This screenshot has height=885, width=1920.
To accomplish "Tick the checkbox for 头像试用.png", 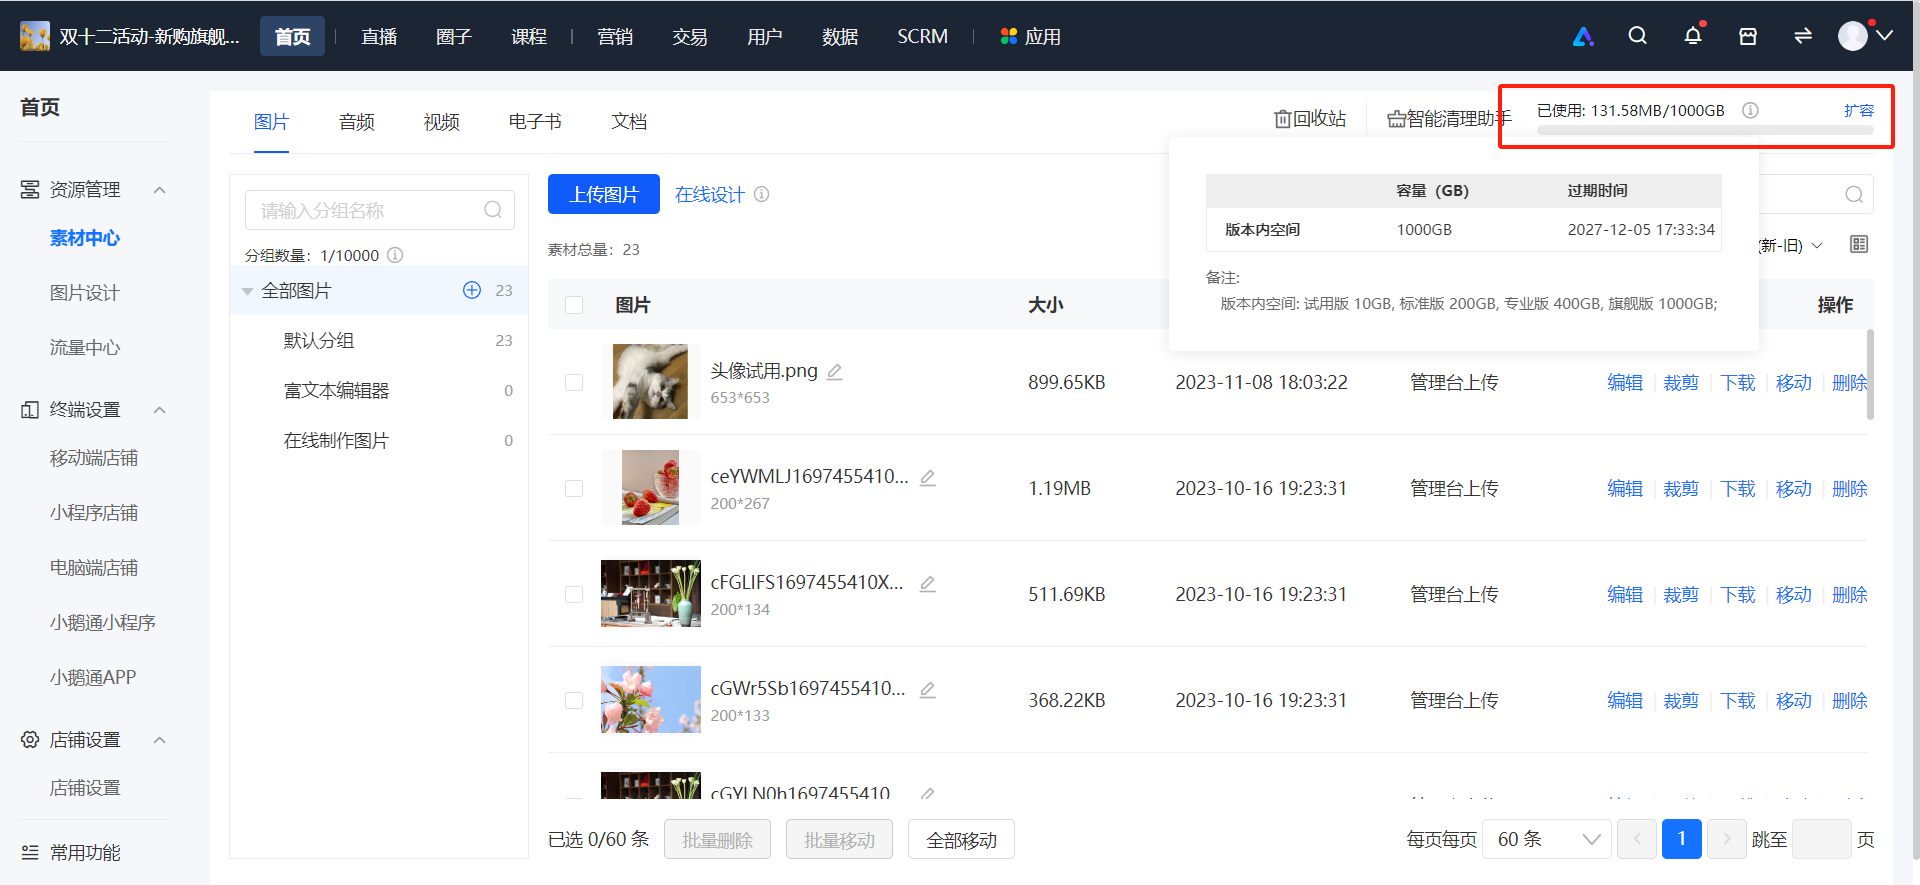I will [574, 383].
